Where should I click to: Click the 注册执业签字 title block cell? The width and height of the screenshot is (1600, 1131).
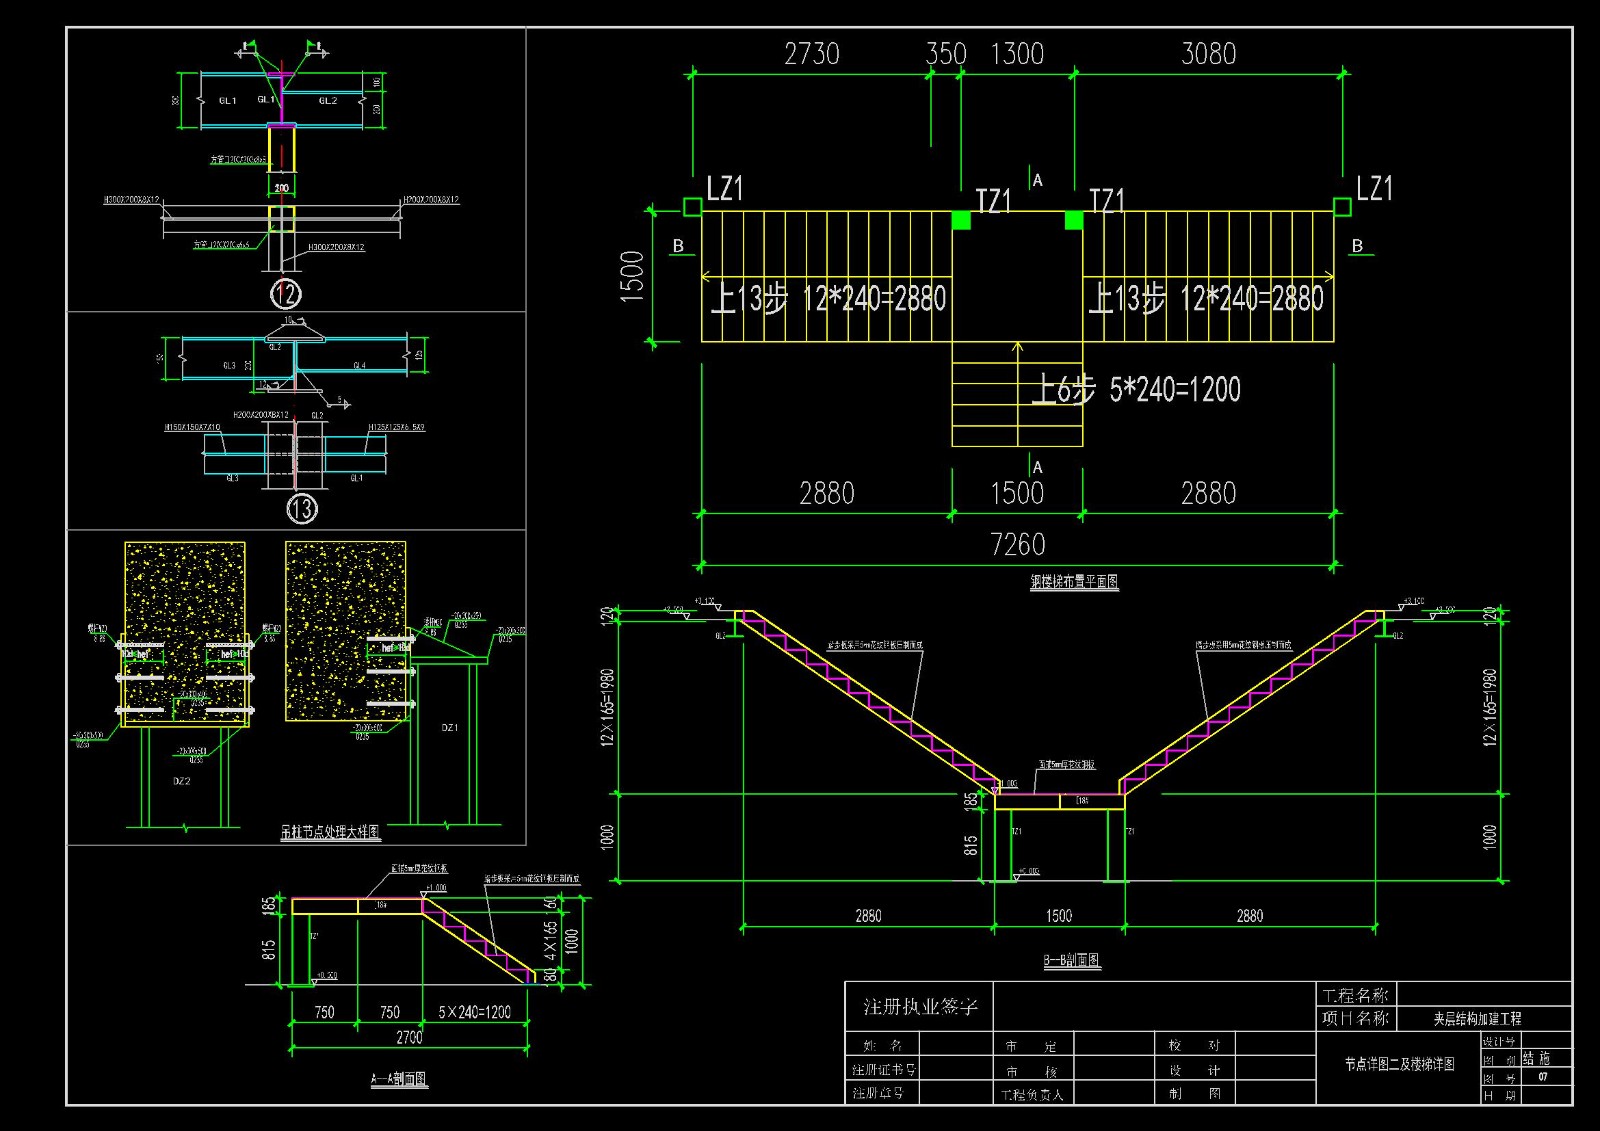click(920, 1007)
